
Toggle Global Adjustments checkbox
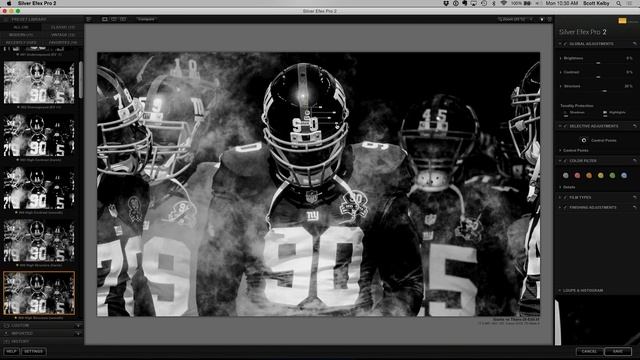click(x=566, y=44)
